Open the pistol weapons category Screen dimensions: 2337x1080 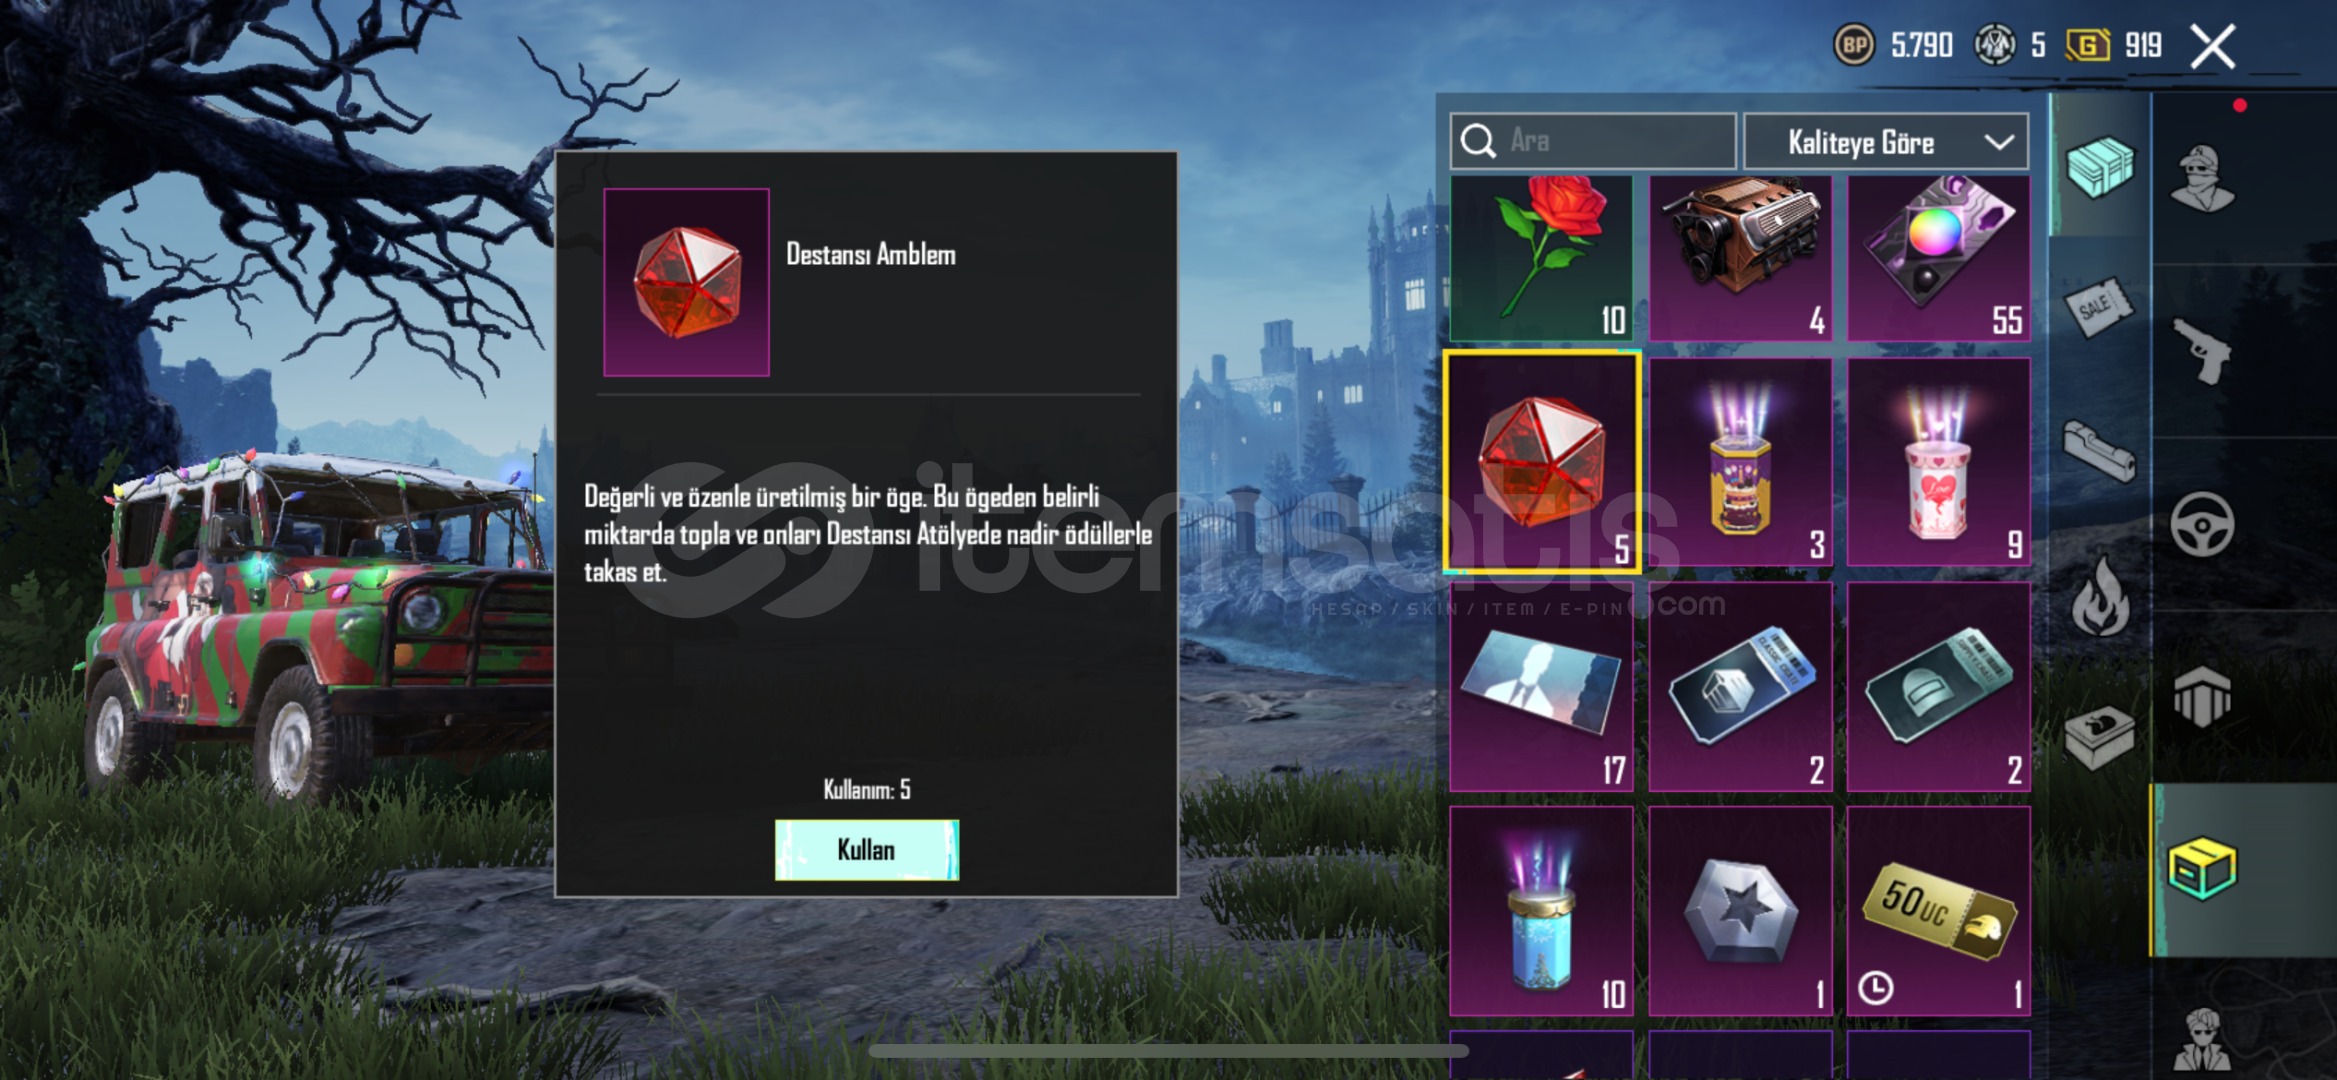click(2202, 351)
